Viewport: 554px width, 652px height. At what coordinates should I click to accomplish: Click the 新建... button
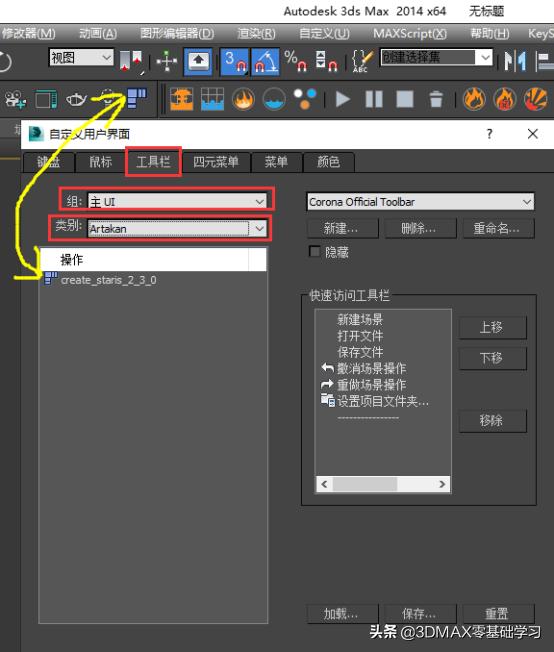pos(343,228)
